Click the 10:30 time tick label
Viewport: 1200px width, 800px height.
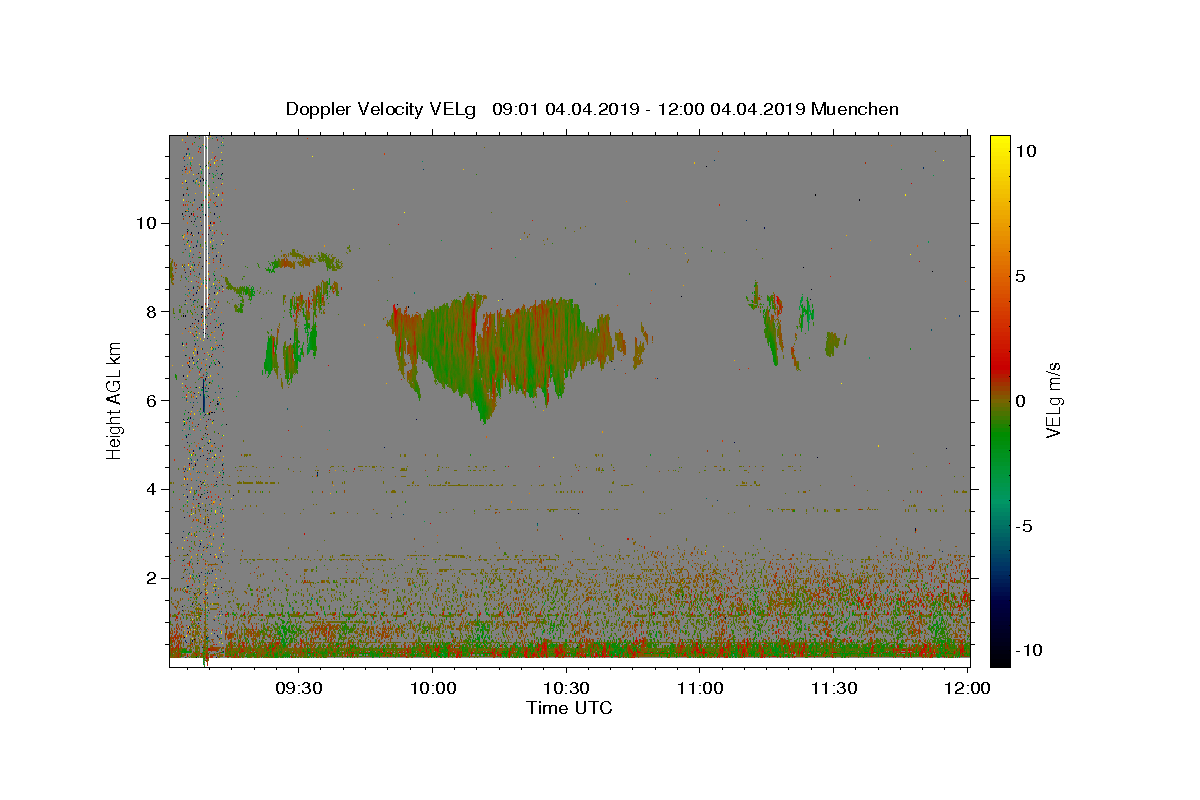pos(566,688)
